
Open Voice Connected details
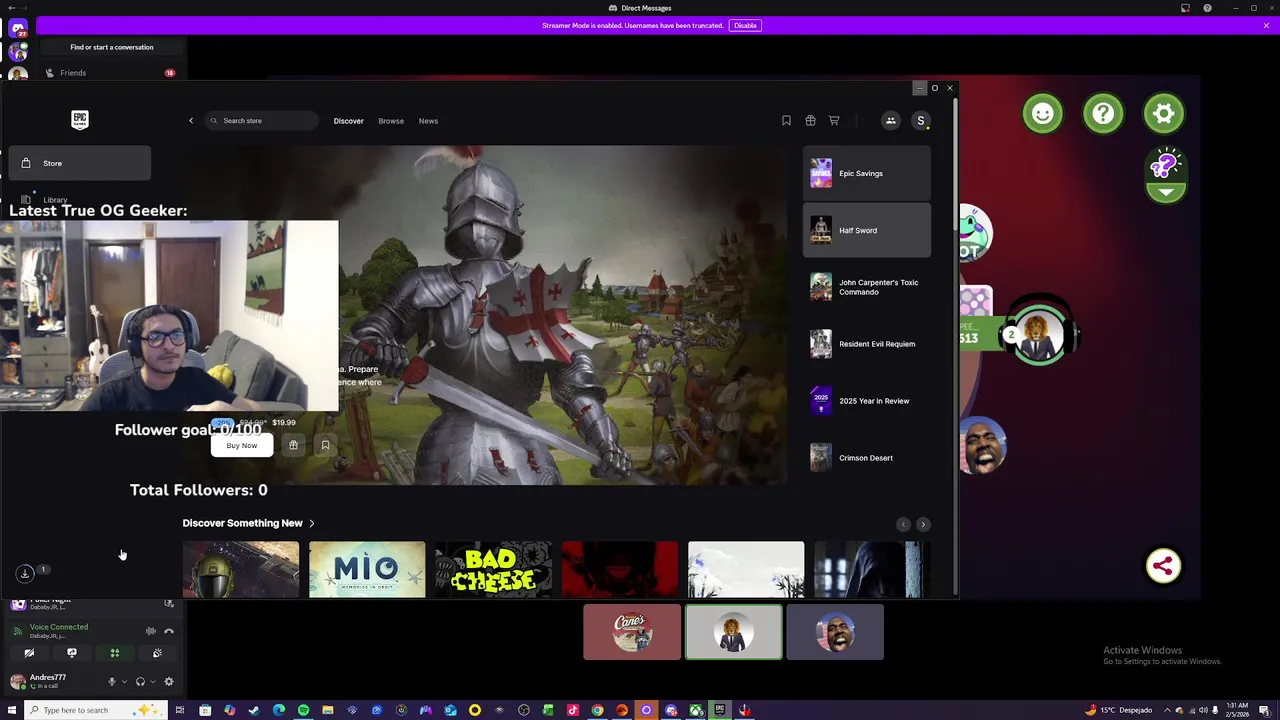59,627
